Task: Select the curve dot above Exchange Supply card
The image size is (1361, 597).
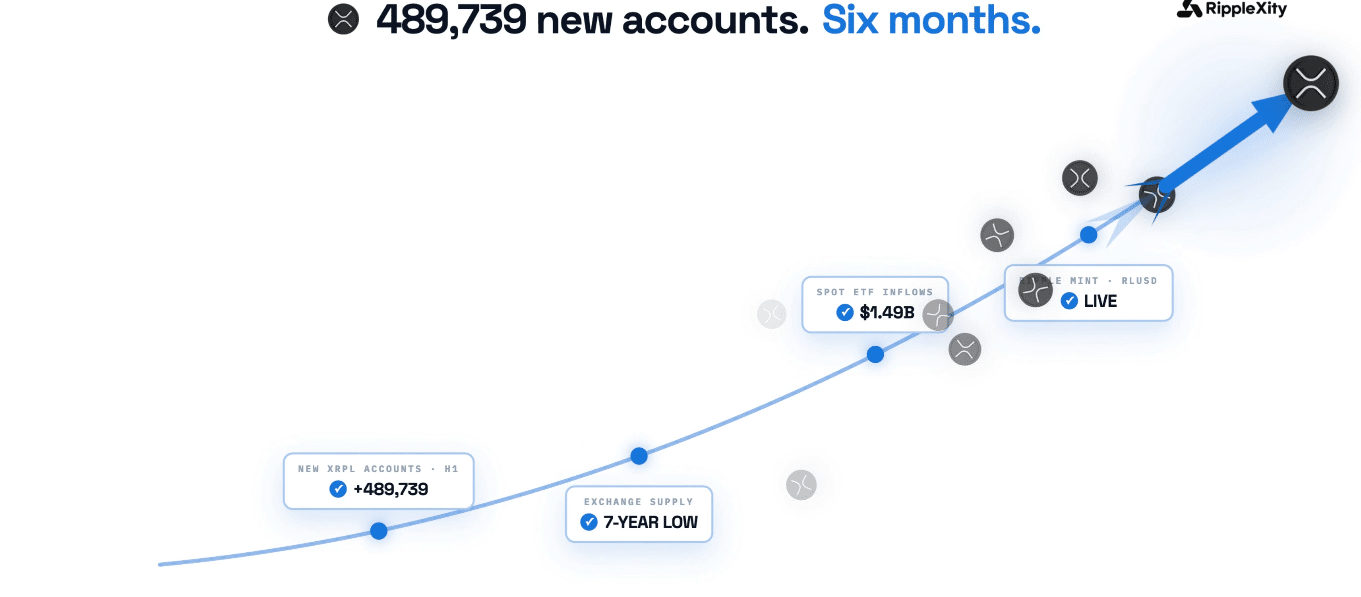Action: click(639, 456)
